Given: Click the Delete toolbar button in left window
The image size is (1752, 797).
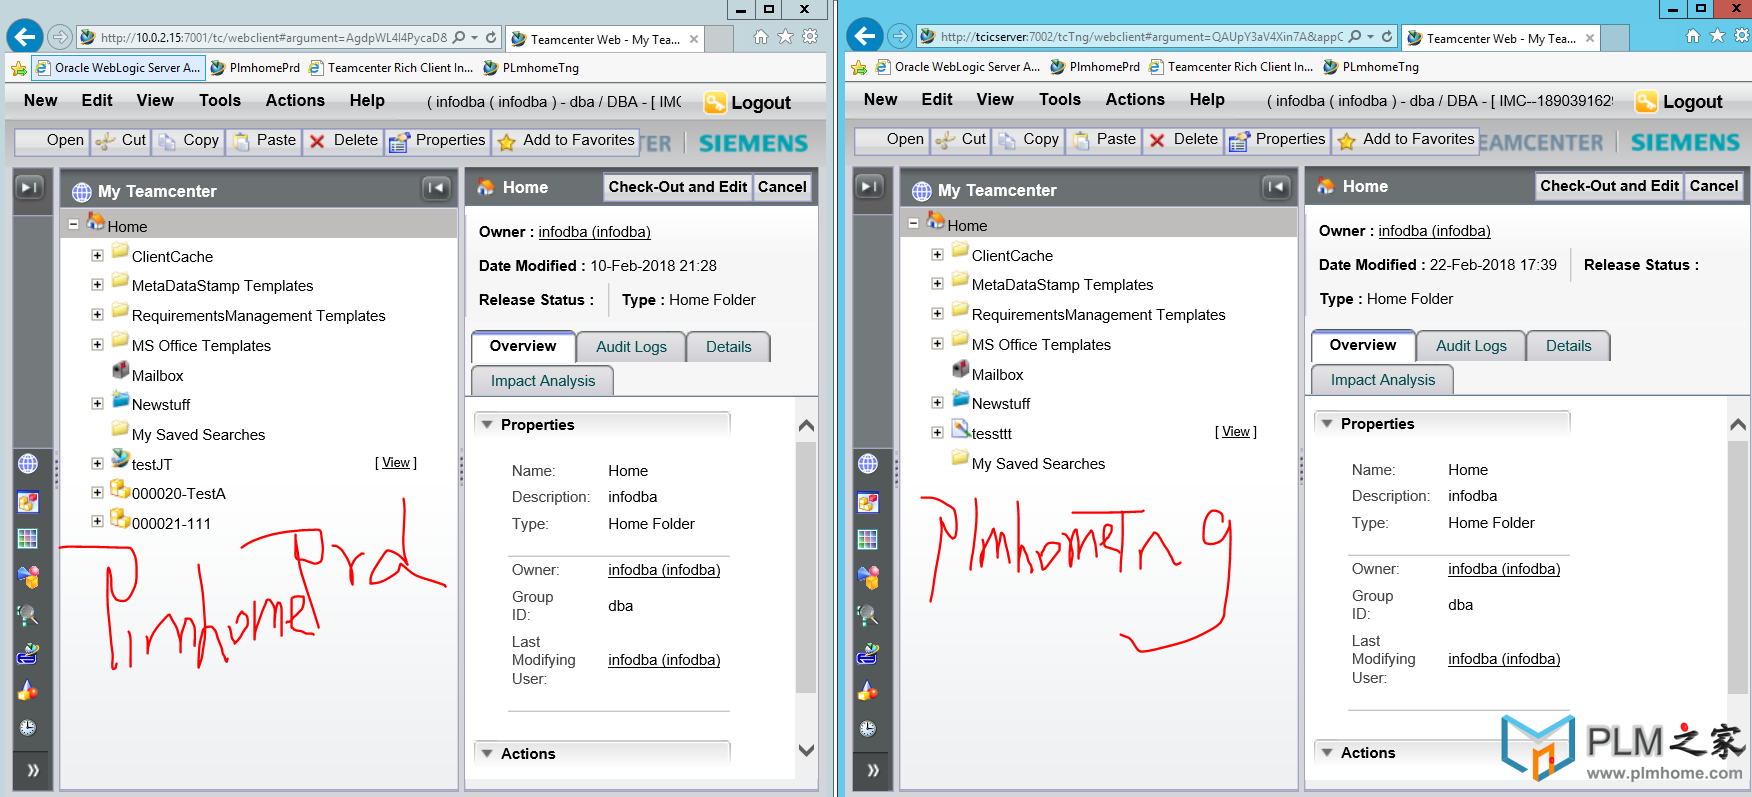Looking at the screenshot, I should pyautogui.click(x=343, y=141).
